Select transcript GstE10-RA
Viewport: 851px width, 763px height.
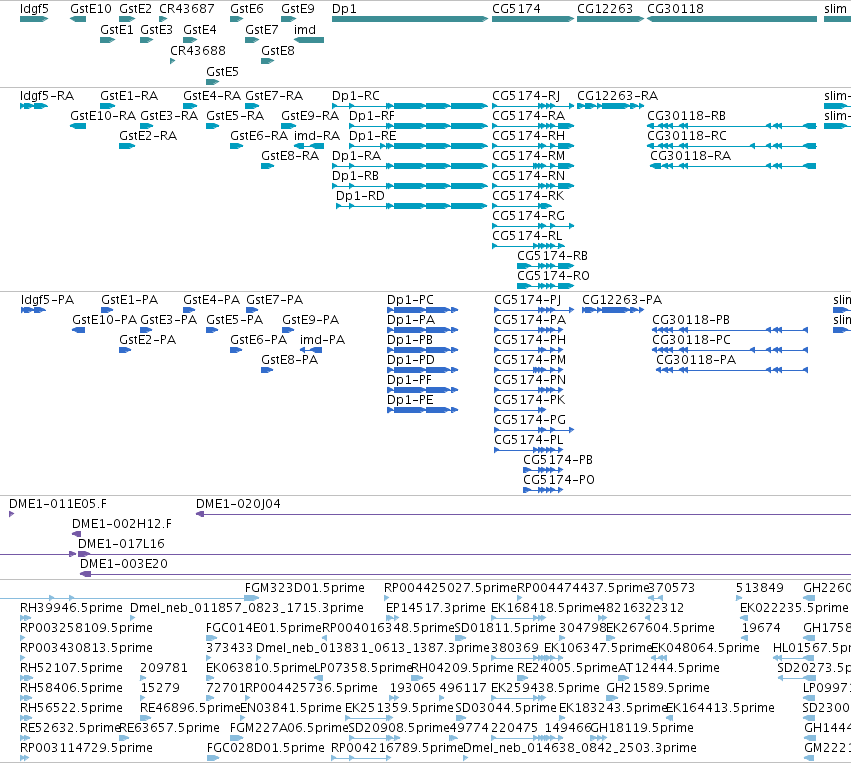103,116
